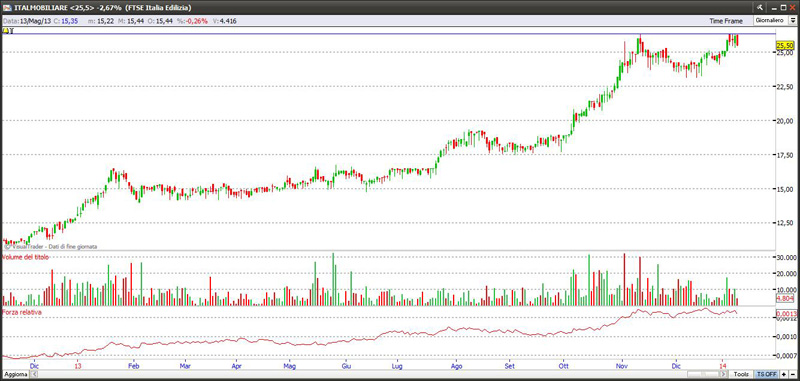Click the 0,0013 relative strength value
The image size is (800, 381).
coord(785,313)
